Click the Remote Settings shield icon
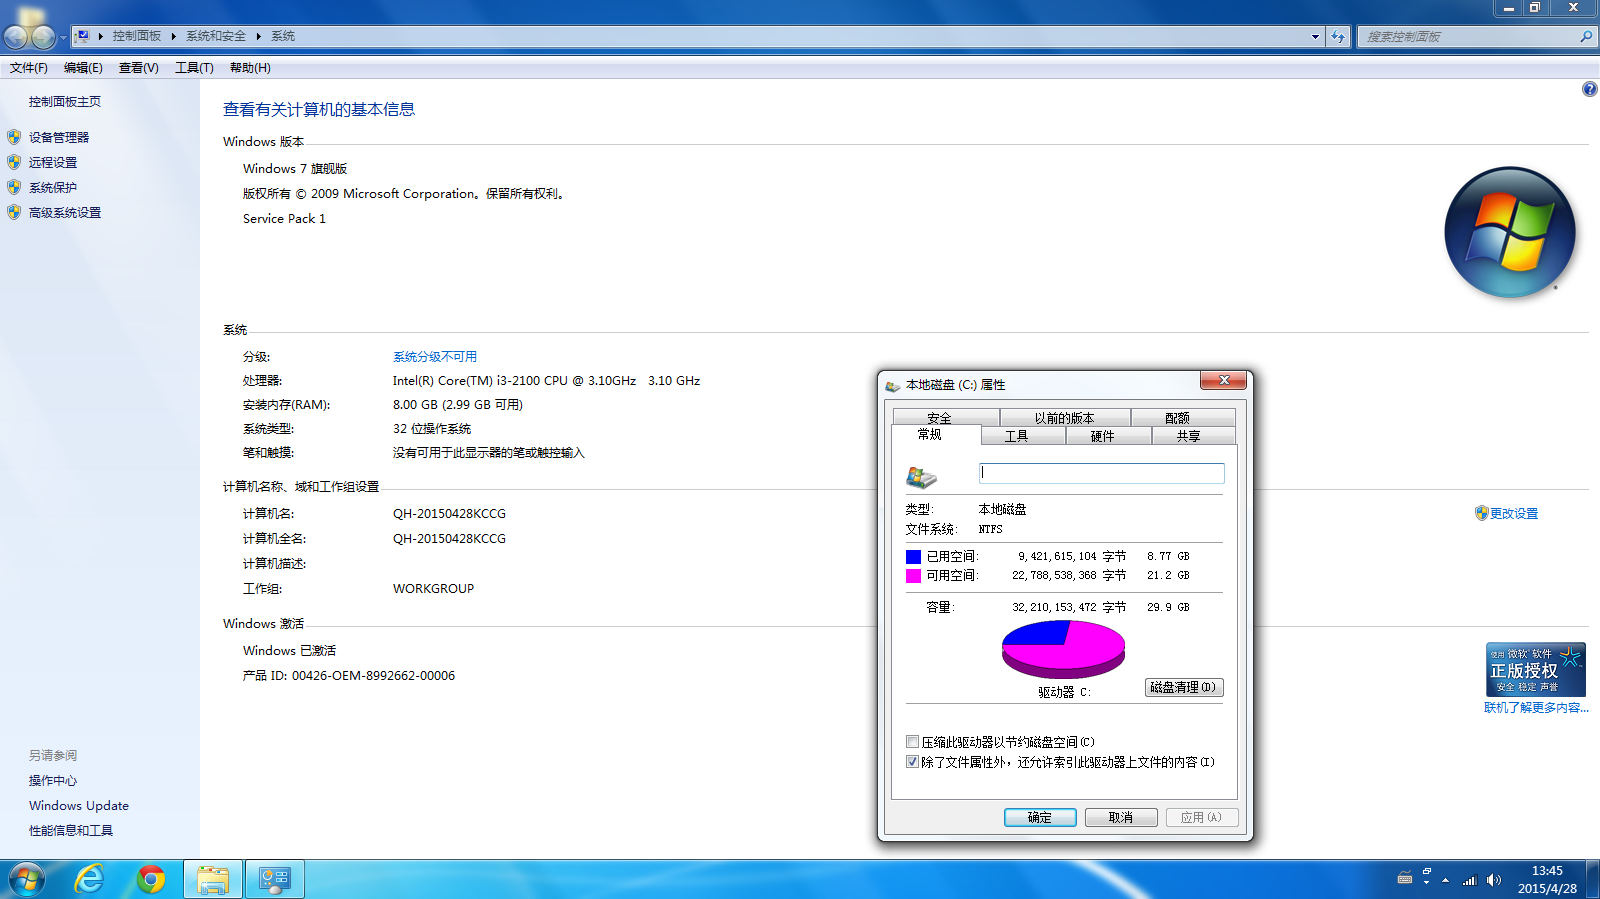The width and height of the screenshot is (1600, 899). click(x=14, y=162)
